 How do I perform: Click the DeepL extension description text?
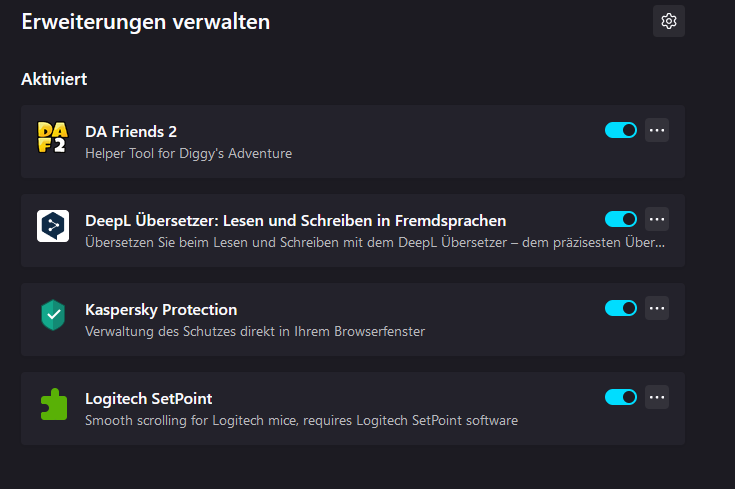click(x=375, y=242)
